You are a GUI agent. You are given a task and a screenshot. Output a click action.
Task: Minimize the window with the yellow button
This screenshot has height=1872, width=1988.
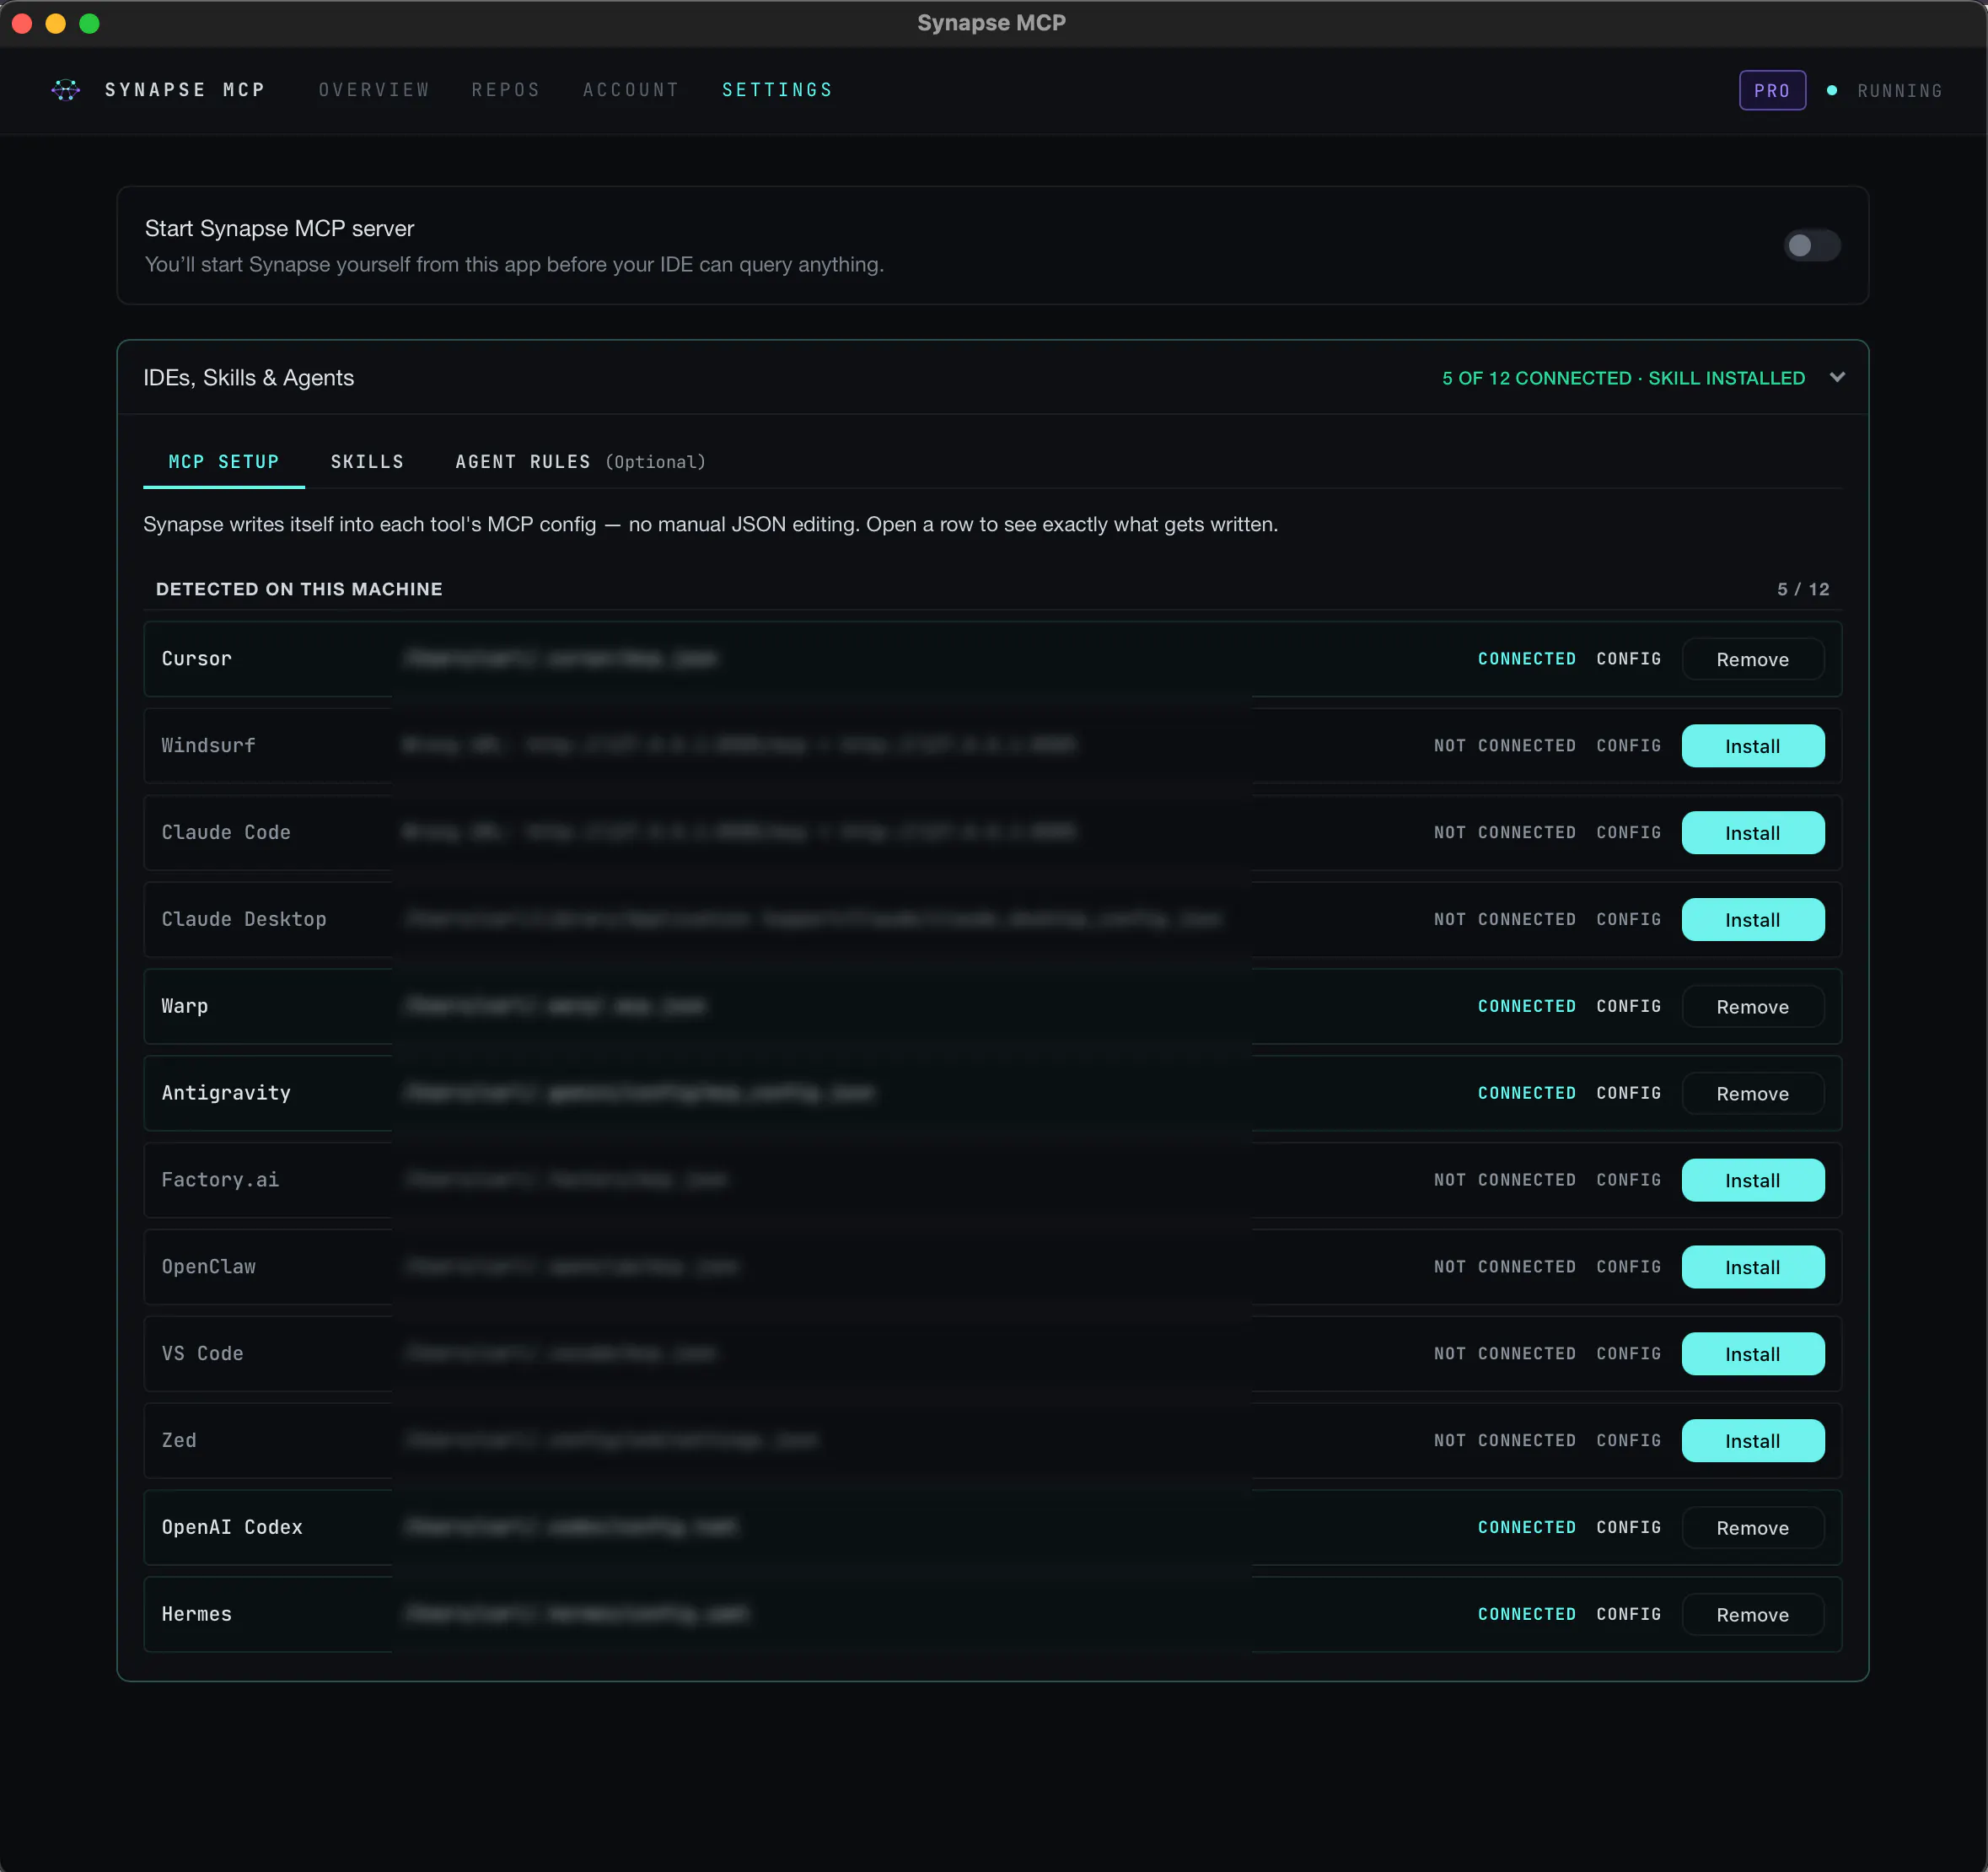pos(56,23)
